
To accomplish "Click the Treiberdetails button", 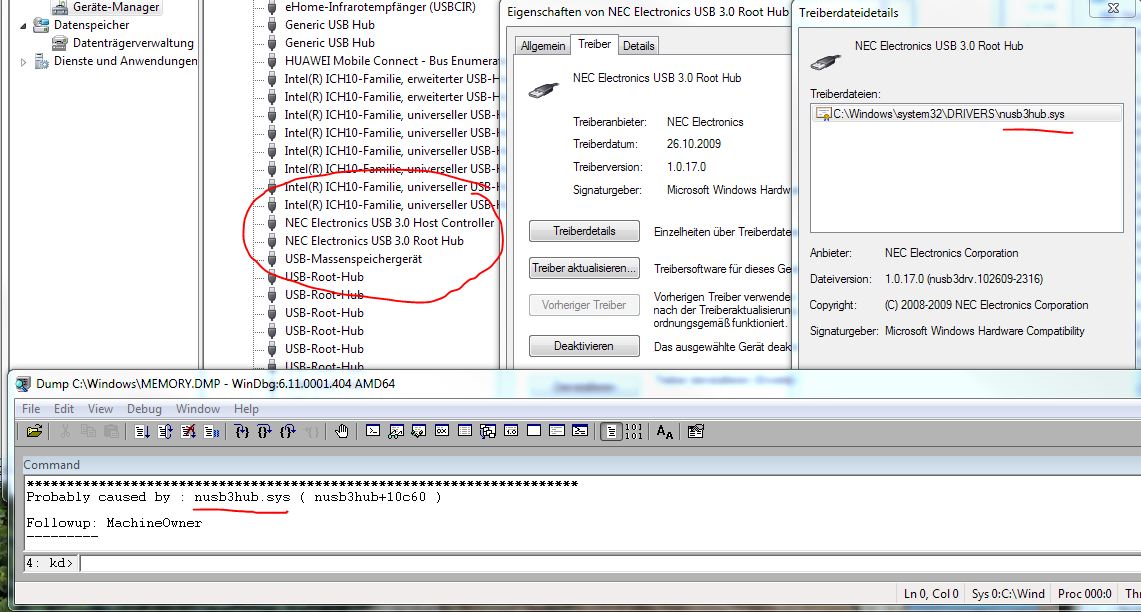I will click(x=584, y=231).
